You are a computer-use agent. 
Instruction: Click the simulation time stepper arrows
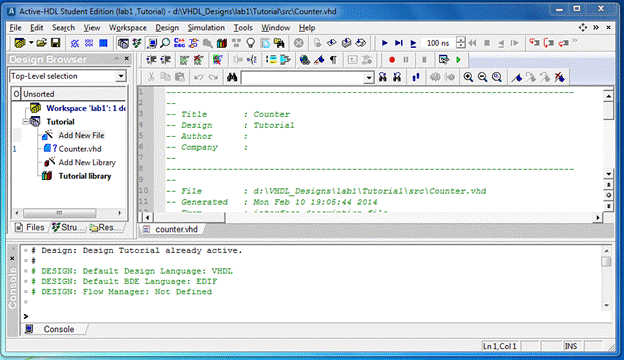[x=461, y=43]
